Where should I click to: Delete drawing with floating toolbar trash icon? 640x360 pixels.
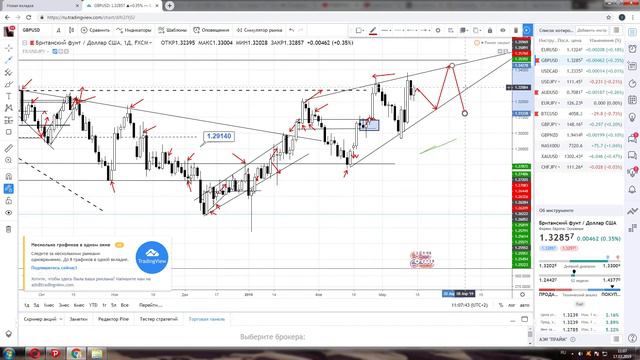516,31
